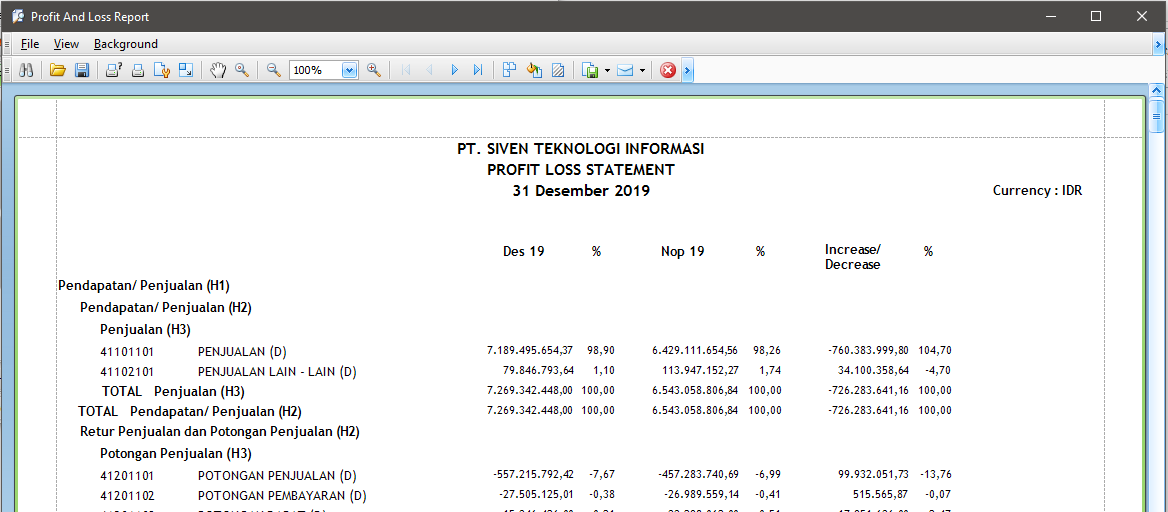Click the Send via email envelope icon
The image size is (1168, 512).
625,70
